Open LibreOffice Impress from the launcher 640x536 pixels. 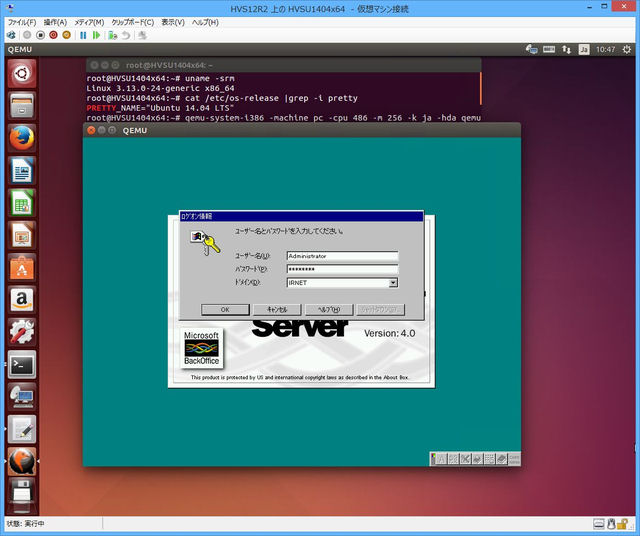pos(22,235)
